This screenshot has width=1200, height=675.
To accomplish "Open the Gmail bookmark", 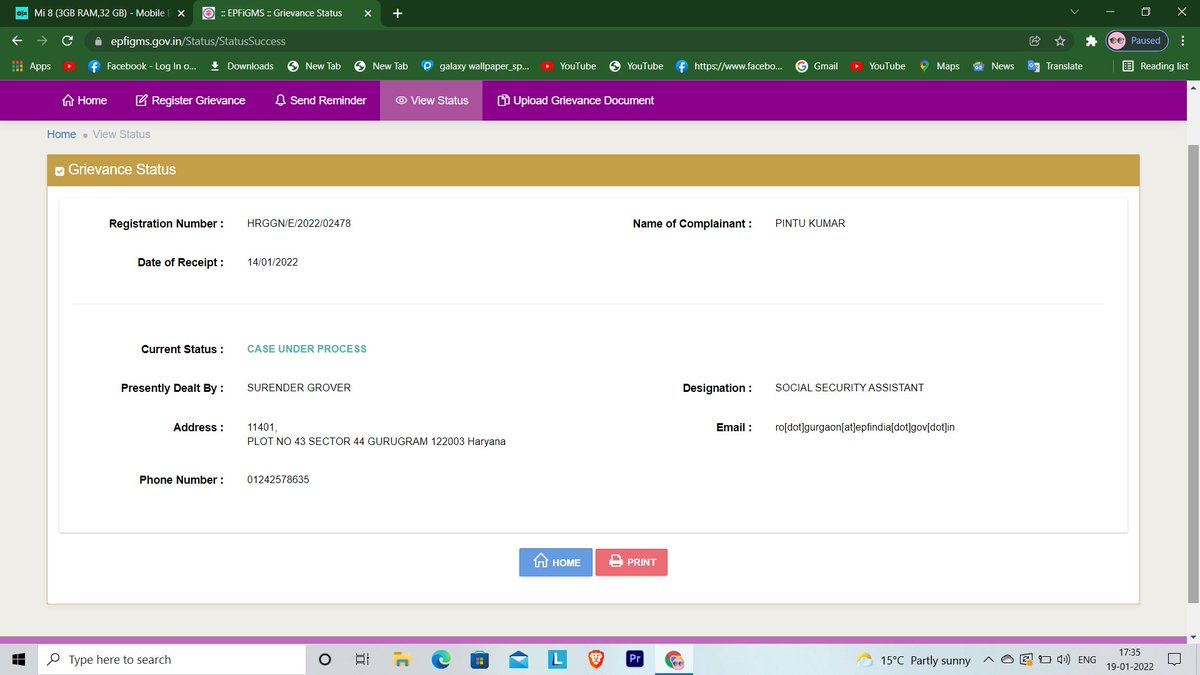I will click(x=817, y=66).
